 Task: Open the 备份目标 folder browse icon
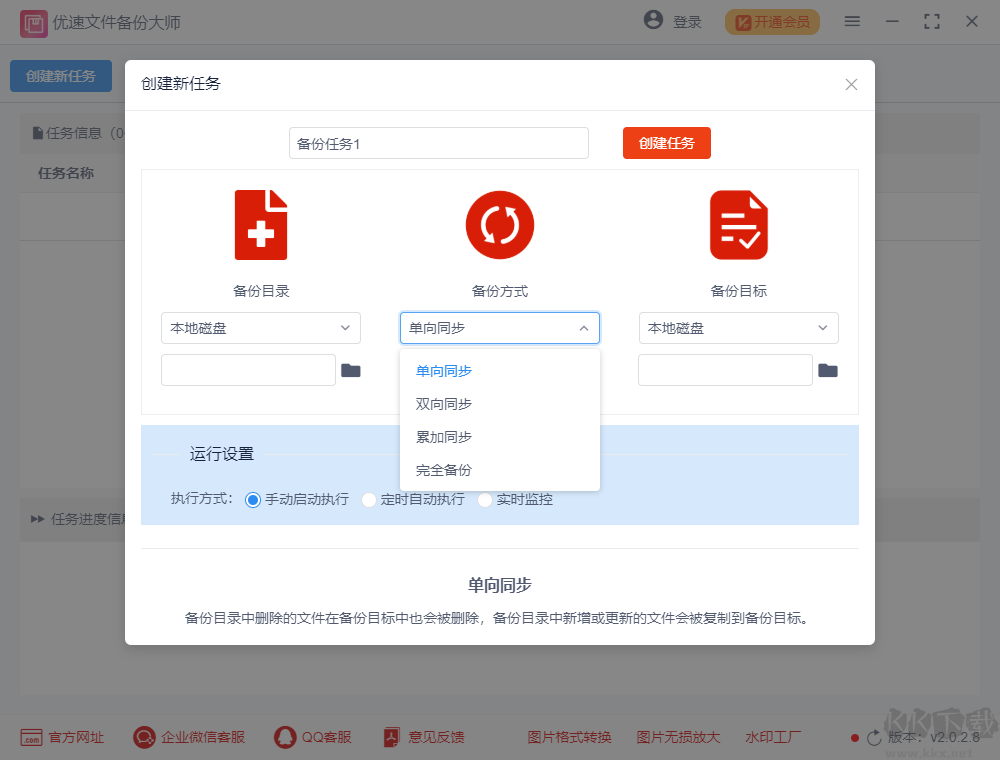pos(828,369)
